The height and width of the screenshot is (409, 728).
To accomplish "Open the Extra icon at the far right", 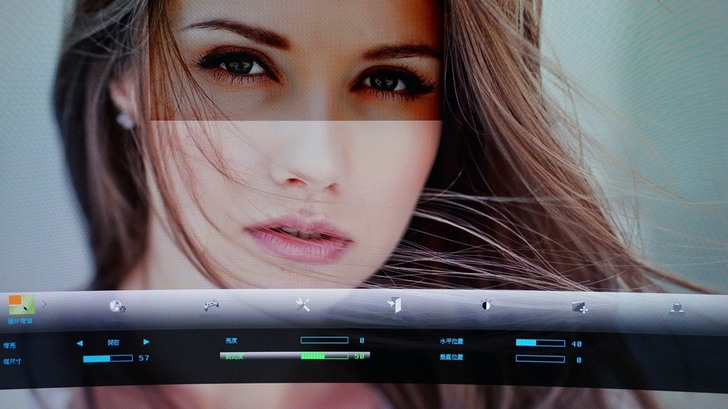I will [x=676, y=309].
